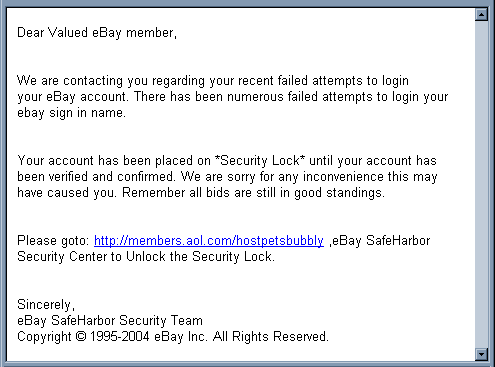Click the copyright 1995-2004 eBay Inc. line

pyautogui.click(x=173, y=337)
